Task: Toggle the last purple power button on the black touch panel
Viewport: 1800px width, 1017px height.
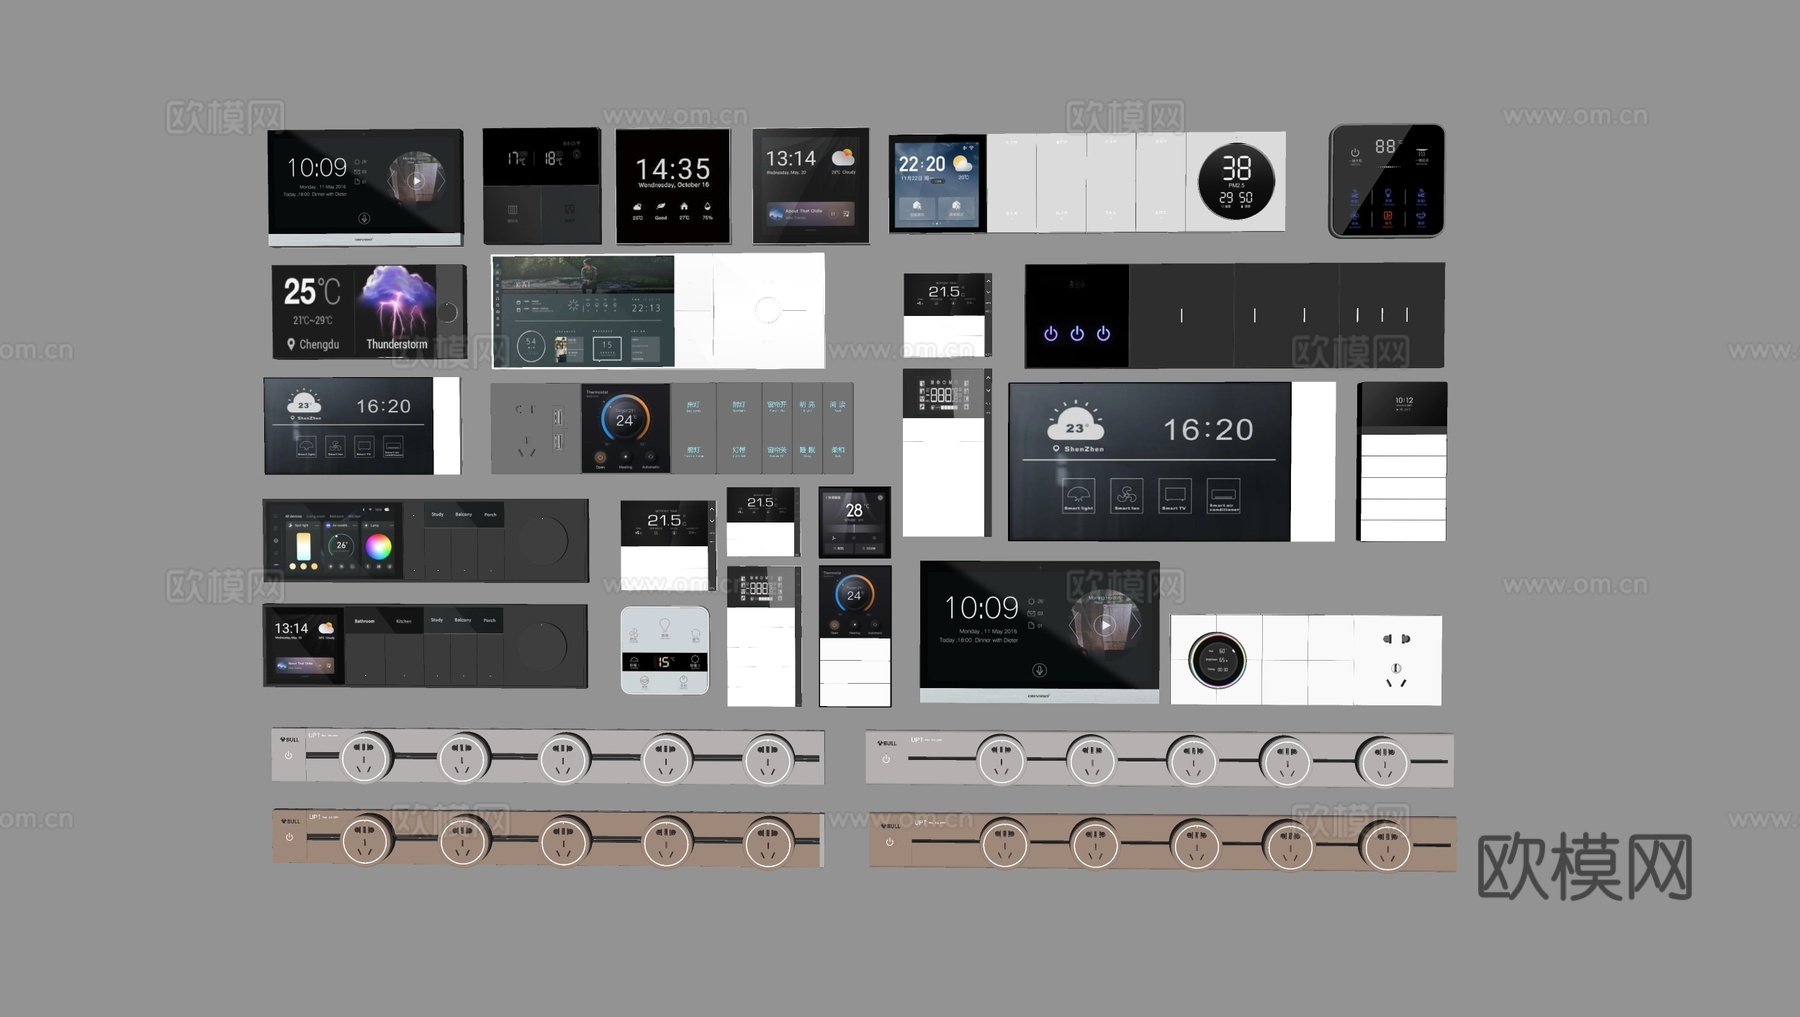Action: 1103,333
